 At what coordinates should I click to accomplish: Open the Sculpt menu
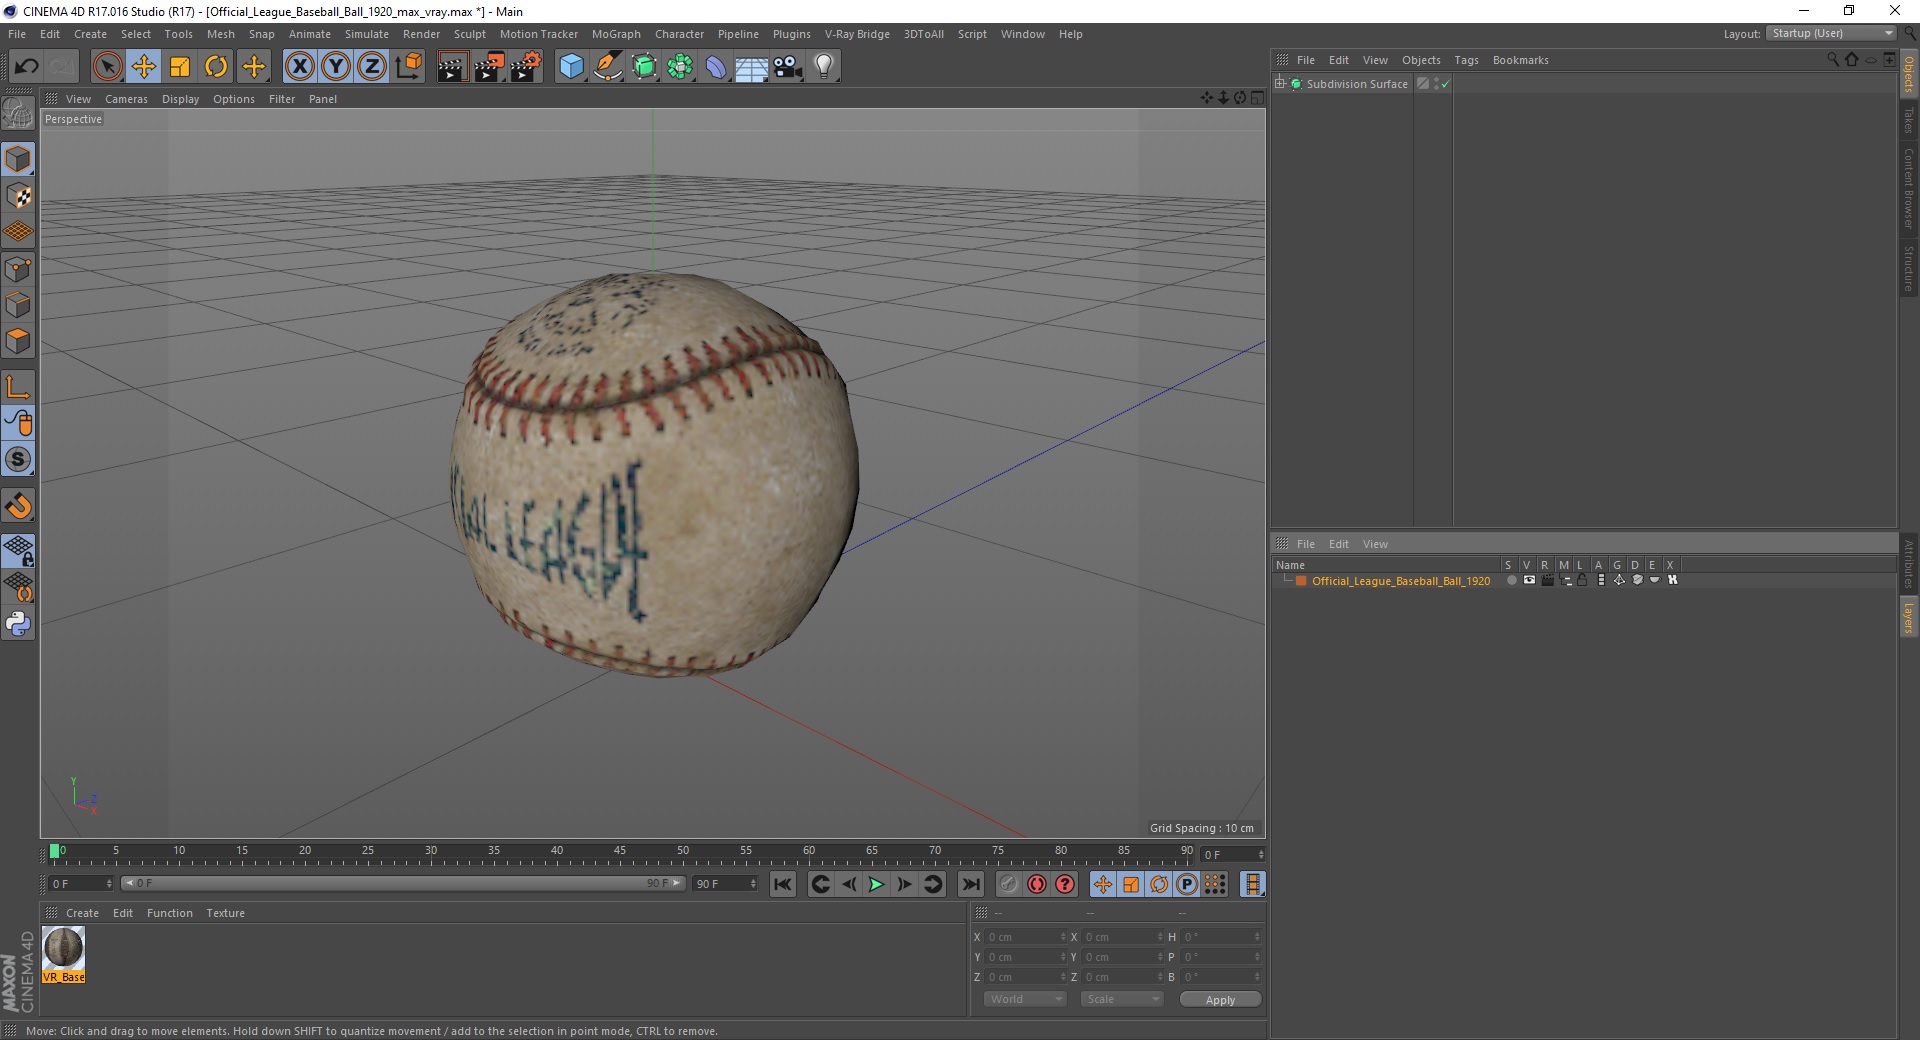click(470, 34)
